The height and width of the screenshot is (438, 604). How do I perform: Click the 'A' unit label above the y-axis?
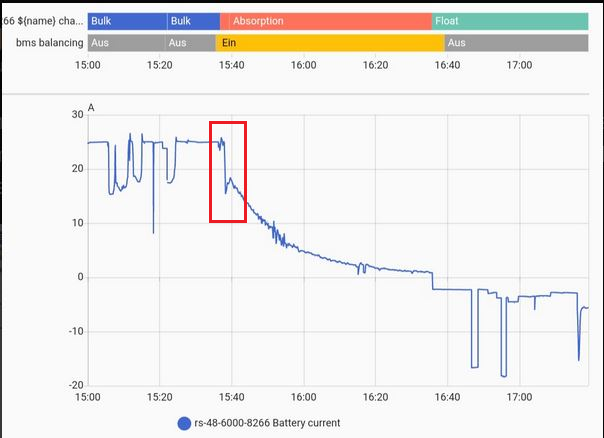pyautogui.click(x=91, y=108)
